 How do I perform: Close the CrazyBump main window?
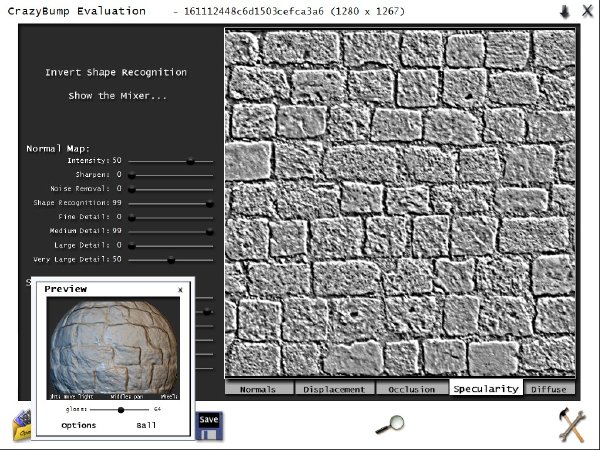pos(587,11)
